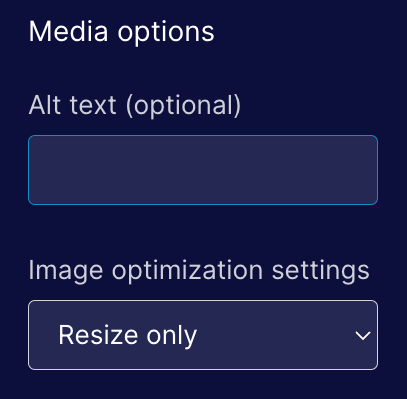Select the Media options heading

click(x=121, y=32)
